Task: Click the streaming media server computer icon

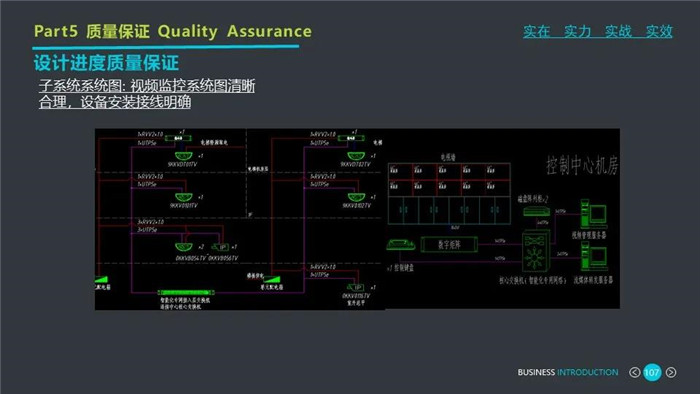Action: 594,257
